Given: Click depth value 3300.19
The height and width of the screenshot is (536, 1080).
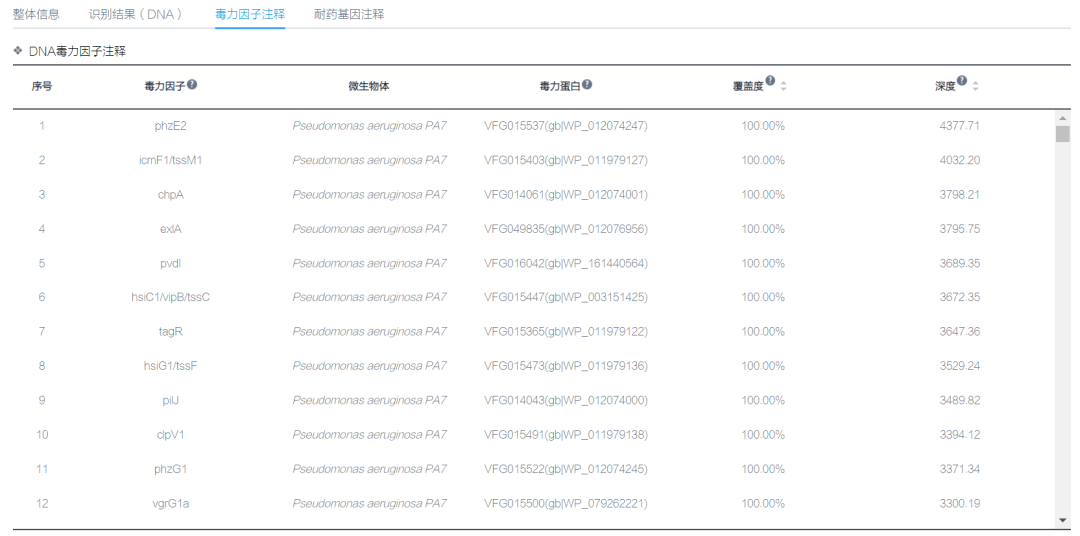Looking at the screenshot, I should pyautogui.click(x=959, y=504).
